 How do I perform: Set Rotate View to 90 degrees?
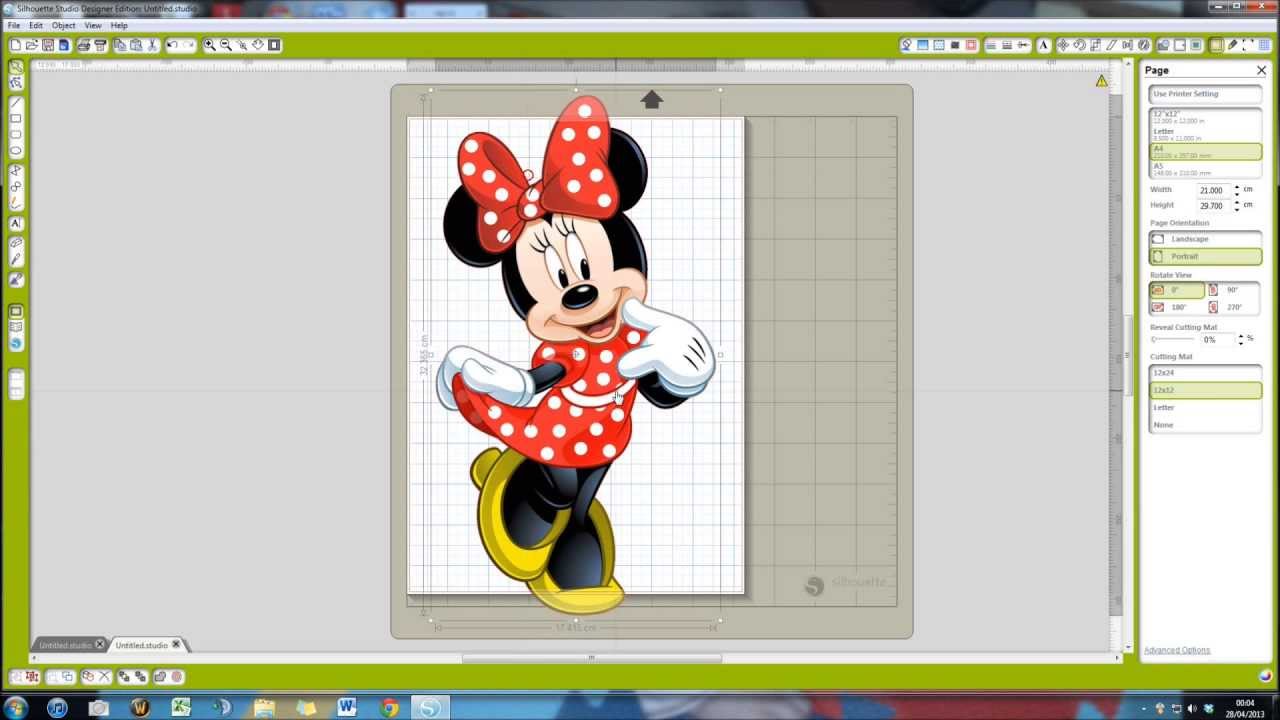[x=1233, y=290]
